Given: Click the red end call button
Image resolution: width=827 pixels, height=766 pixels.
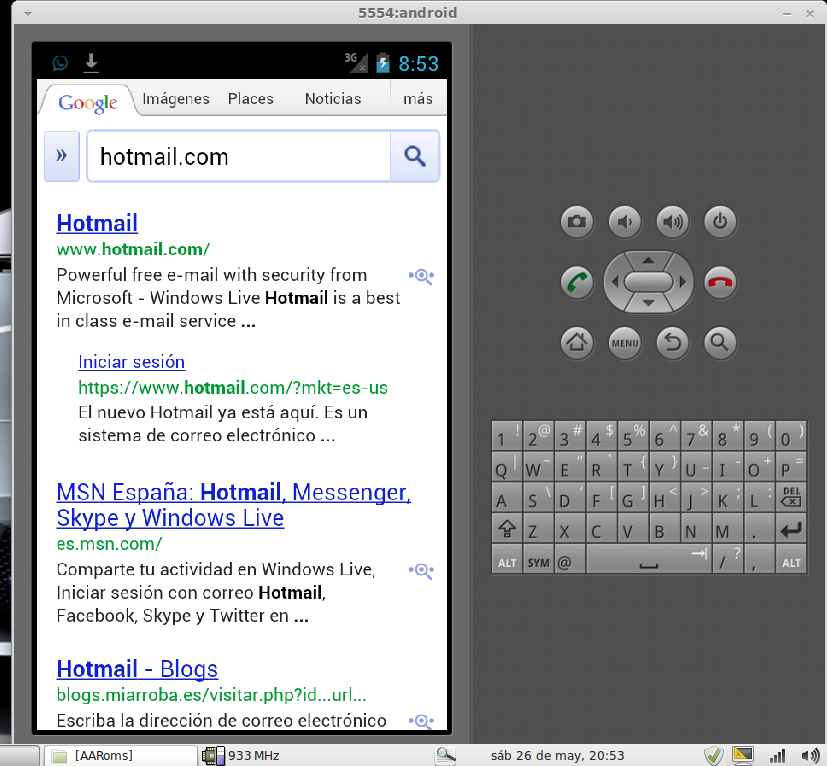Looking at the screenshot, I should [x=720, y=282].
